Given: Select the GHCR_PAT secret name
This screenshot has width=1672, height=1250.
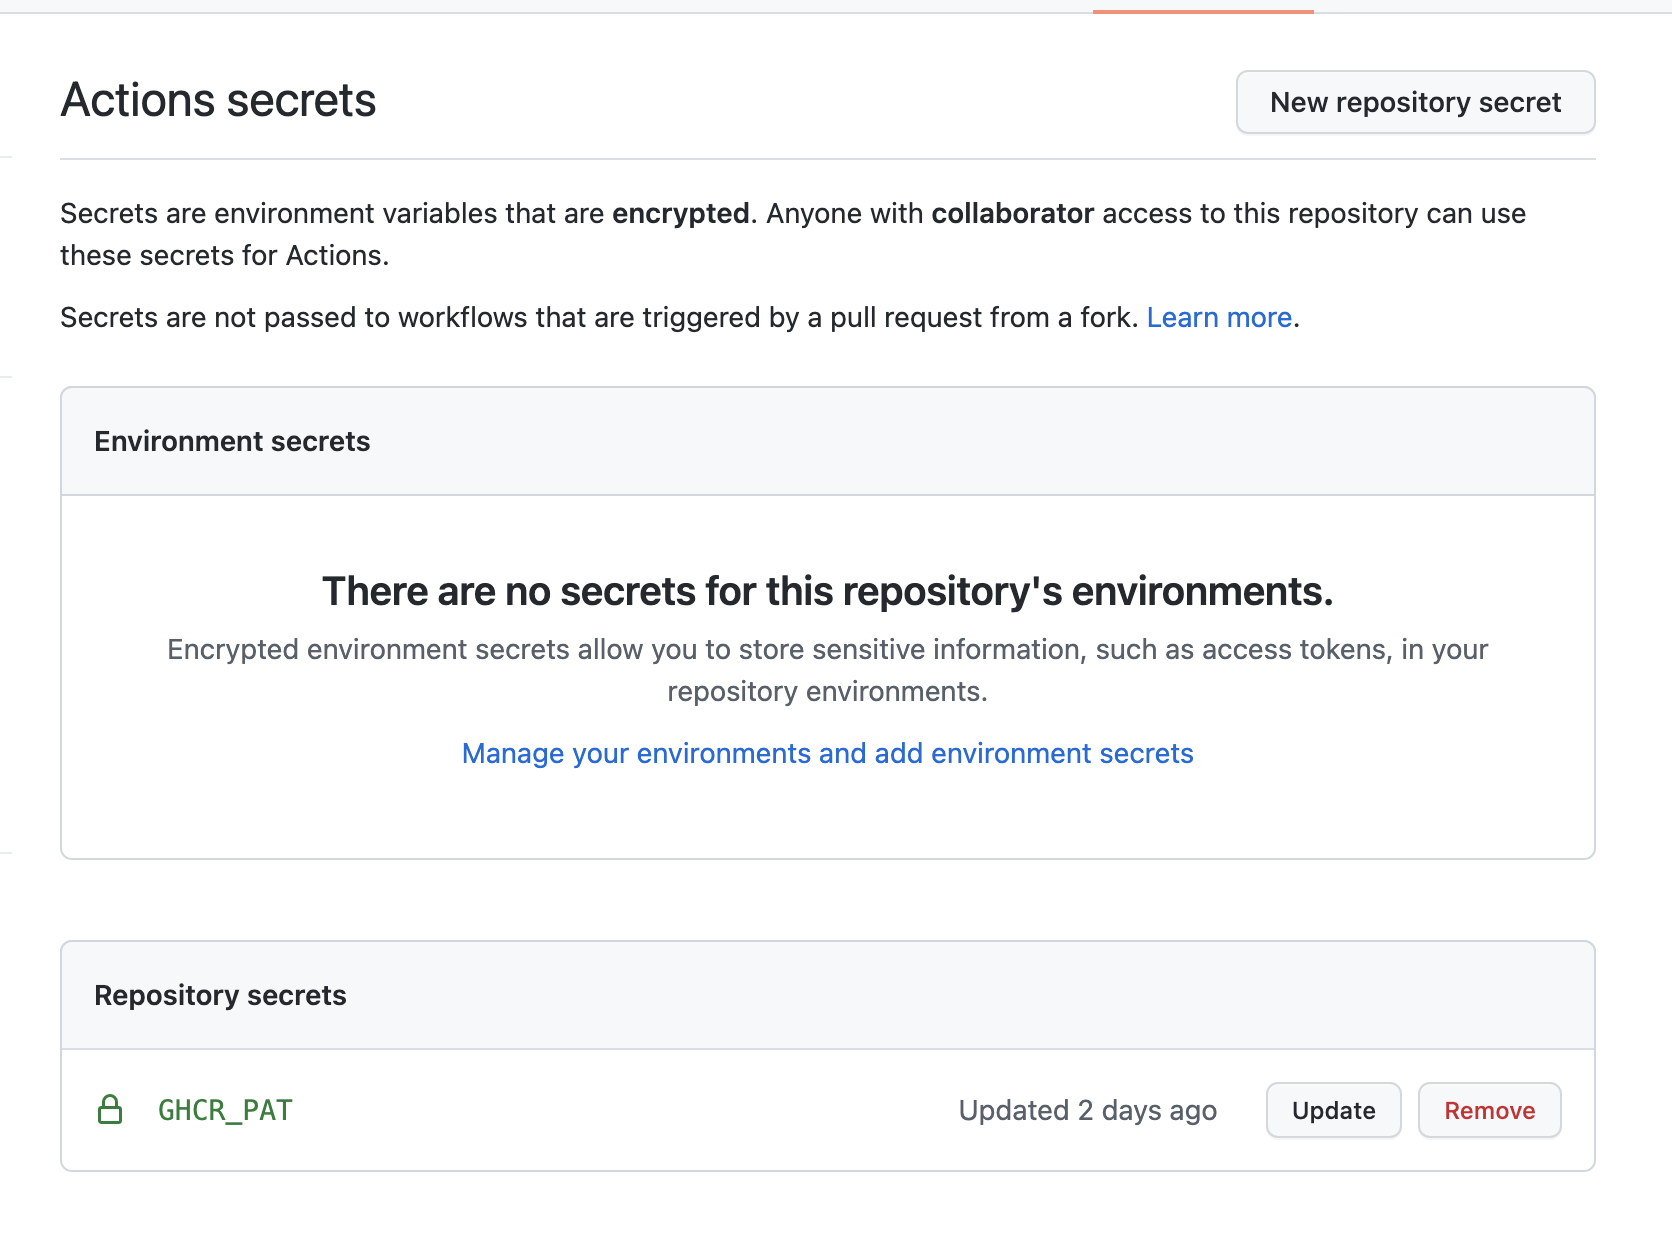Looking at the screenshot, I should click(225, 1110).
